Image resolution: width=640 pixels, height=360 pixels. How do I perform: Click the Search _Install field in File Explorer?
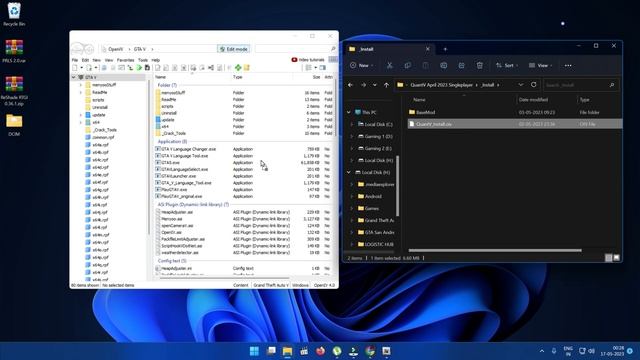point(580,85)
